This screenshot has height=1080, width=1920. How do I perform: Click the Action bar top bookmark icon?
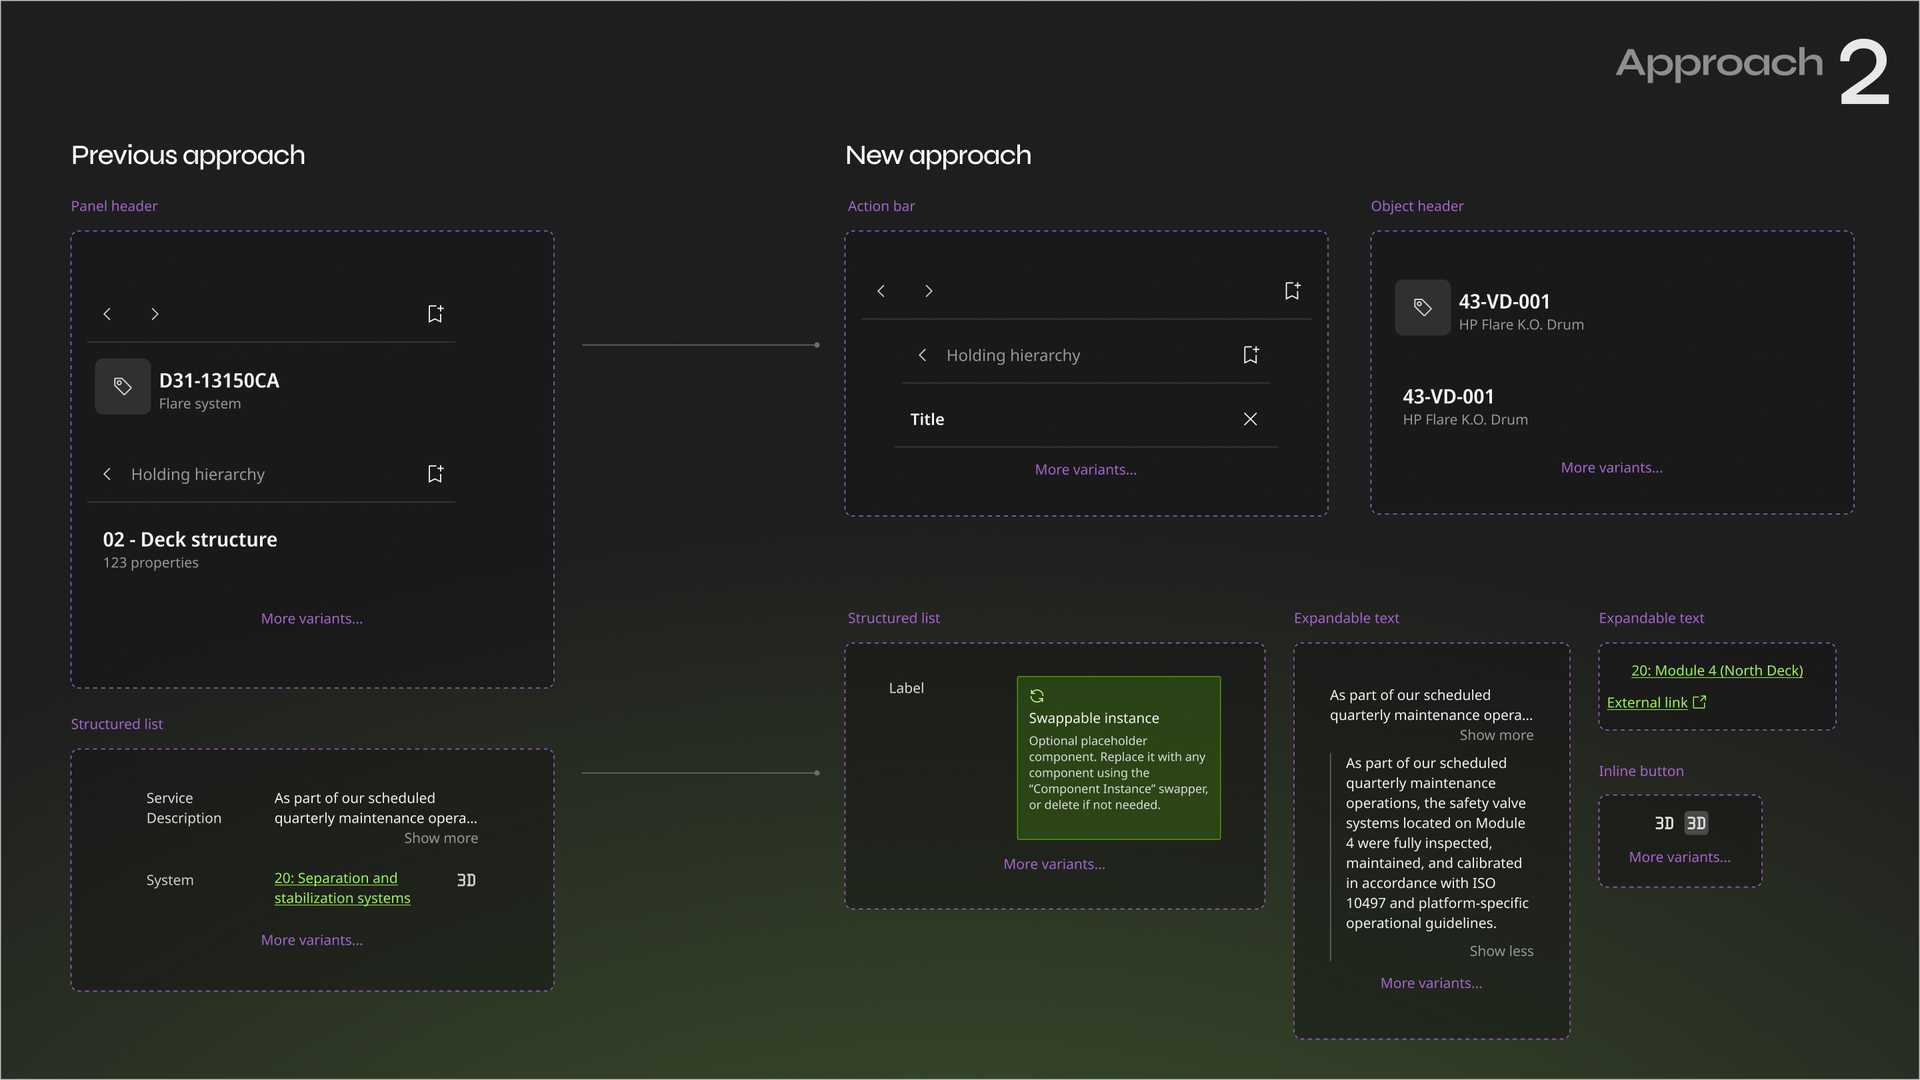[x=1292, y=291]
